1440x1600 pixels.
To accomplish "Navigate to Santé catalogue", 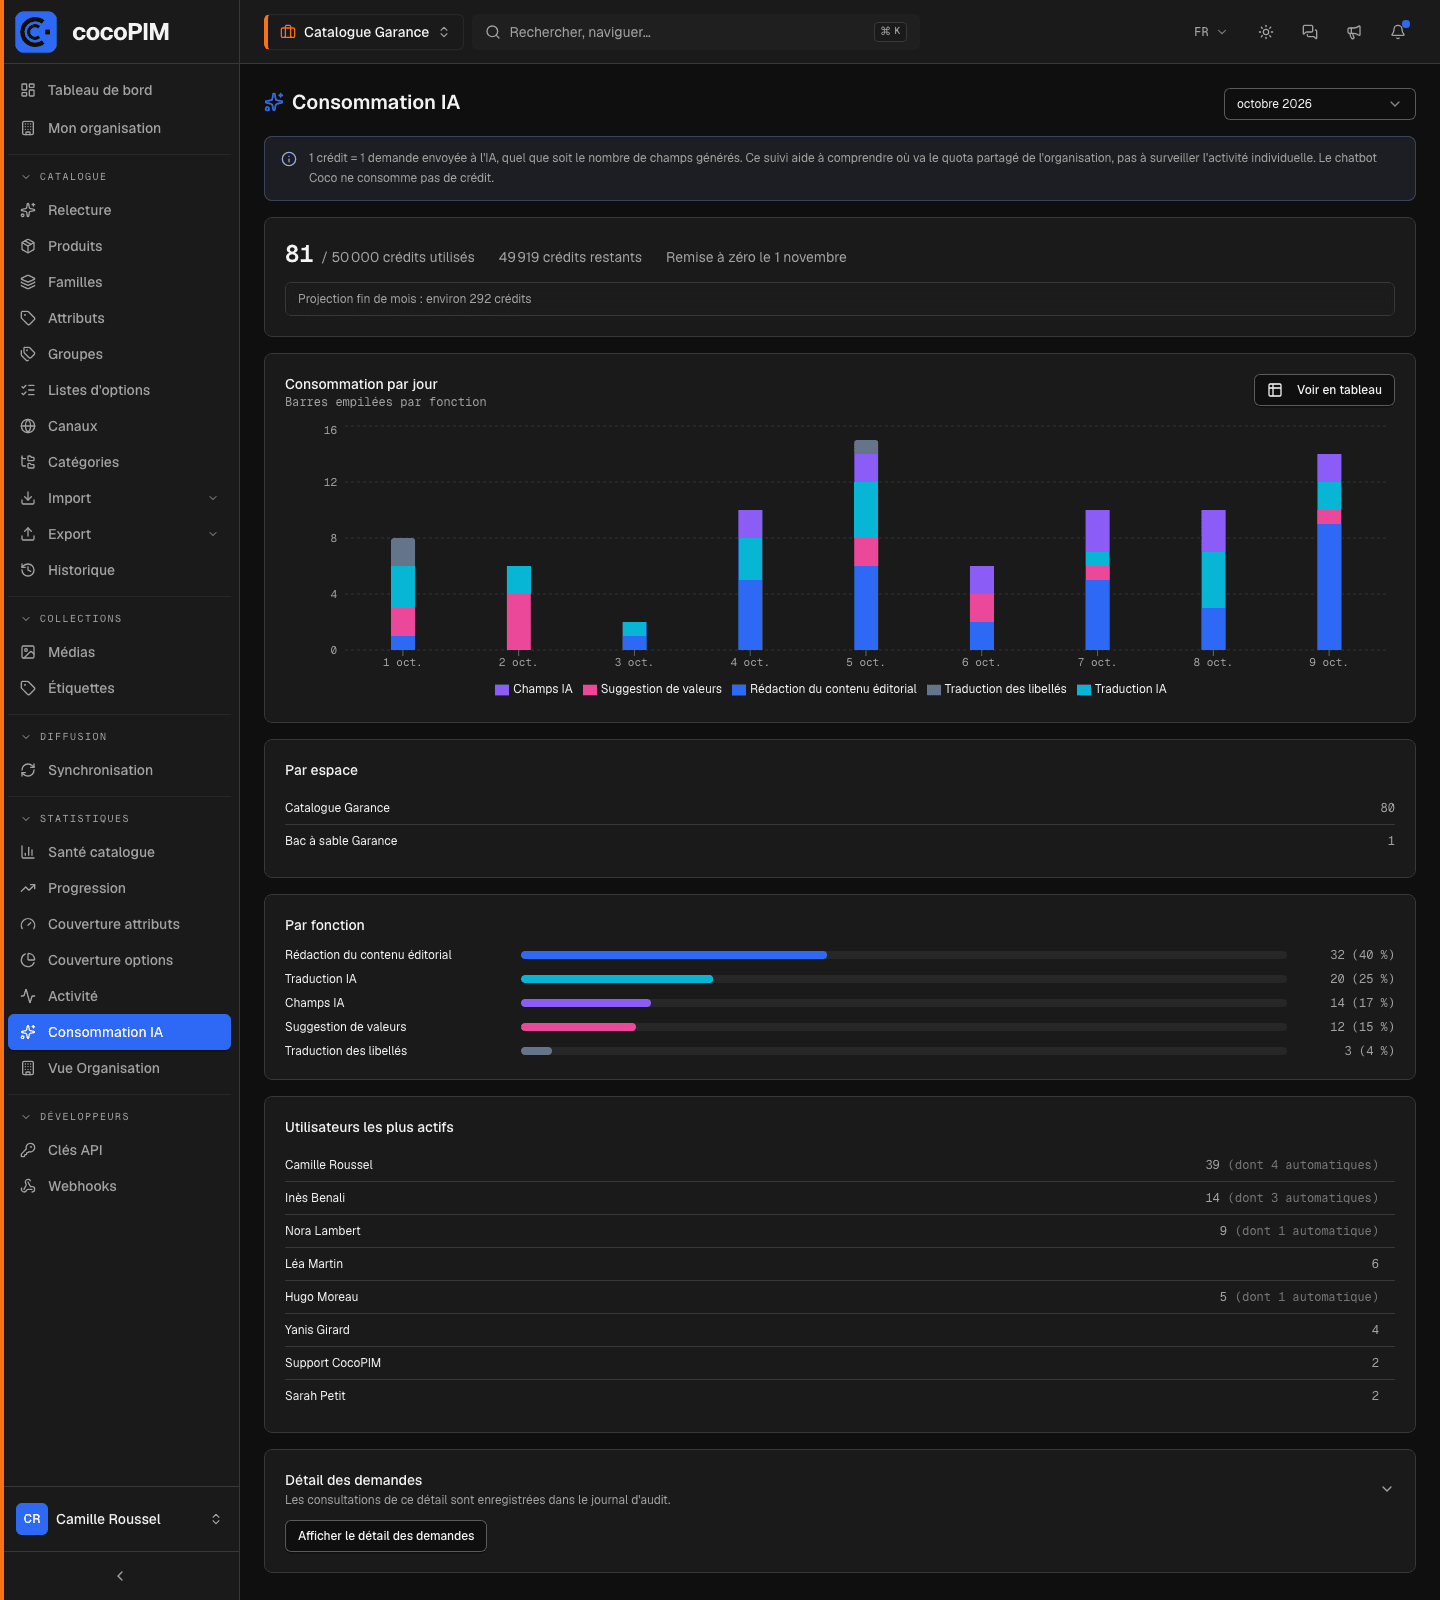I will tap(120, 852).
